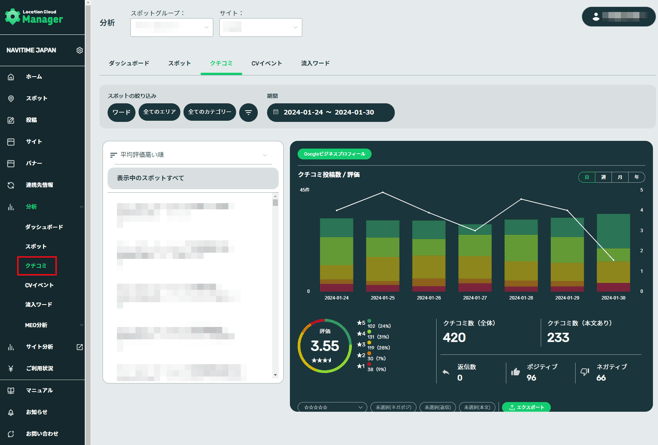Click the thumbs-up icon by ポジティブ
This screenshot has height=445, width=658.
coord(516,372)
